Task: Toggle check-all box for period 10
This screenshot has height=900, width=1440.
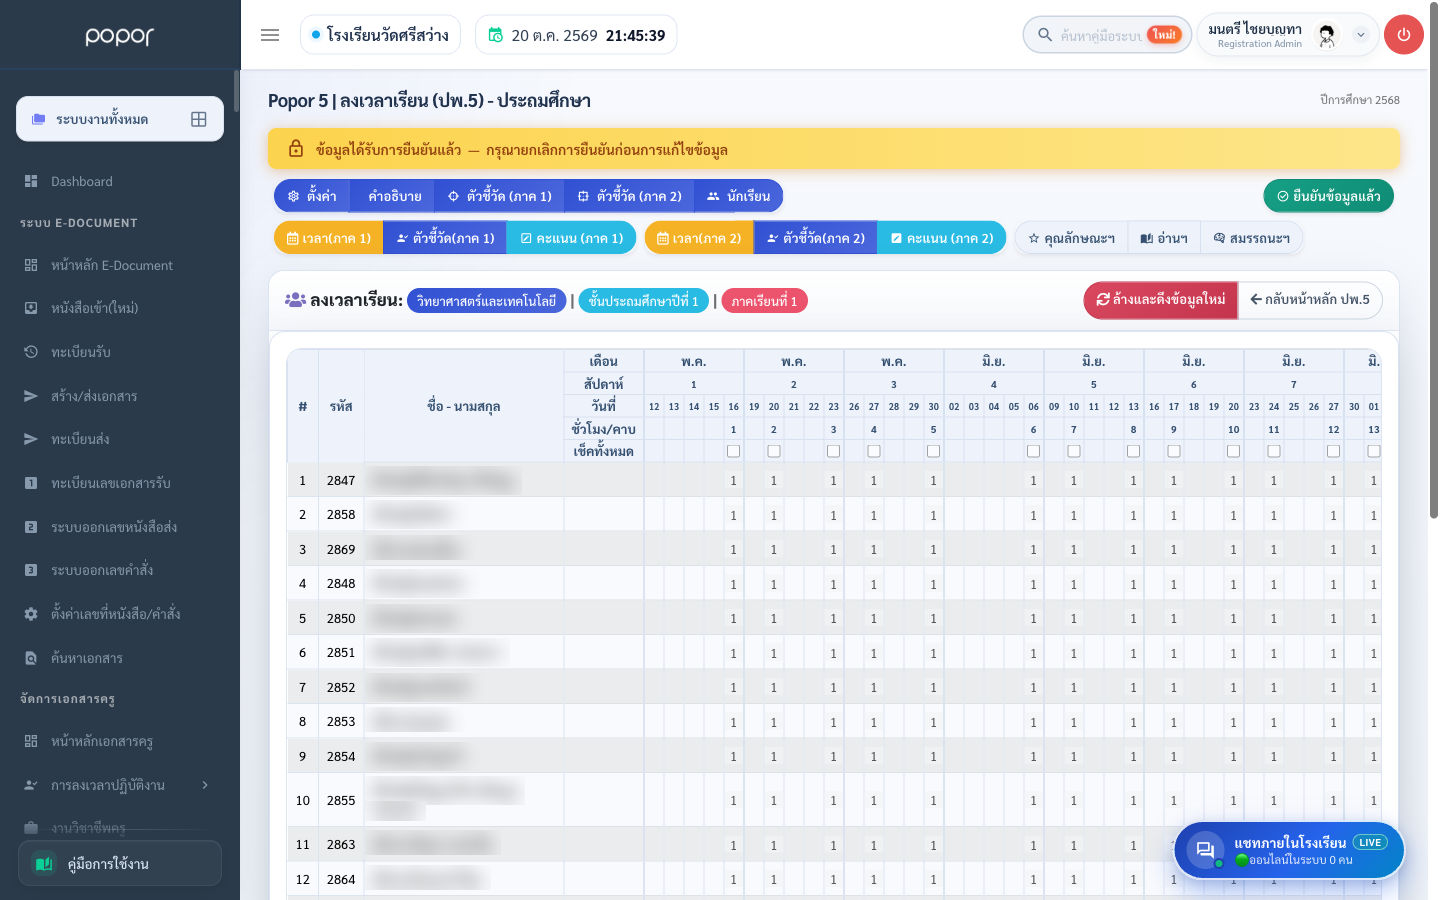Action: coord(1233,451)
